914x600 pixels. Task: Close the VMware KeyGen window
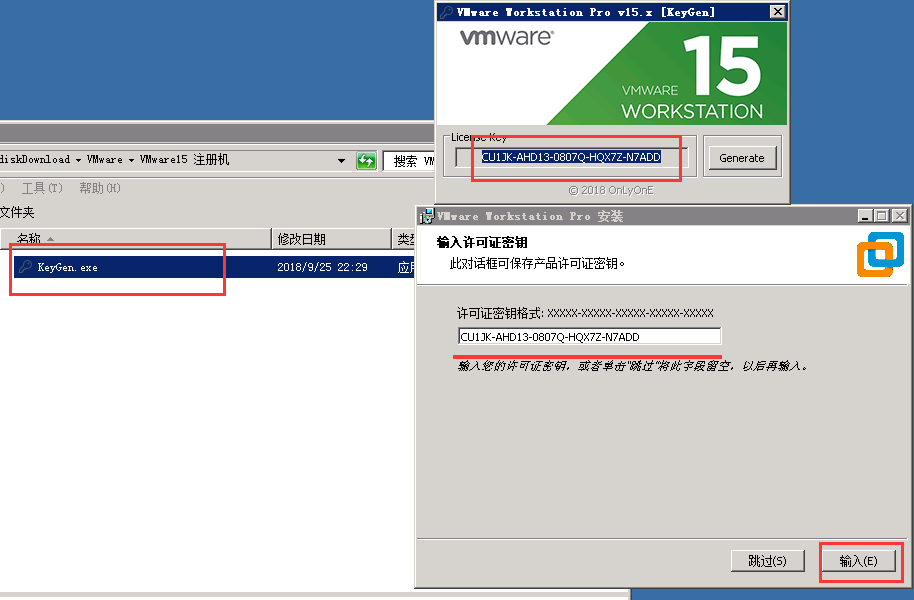[x=777, y=12]
